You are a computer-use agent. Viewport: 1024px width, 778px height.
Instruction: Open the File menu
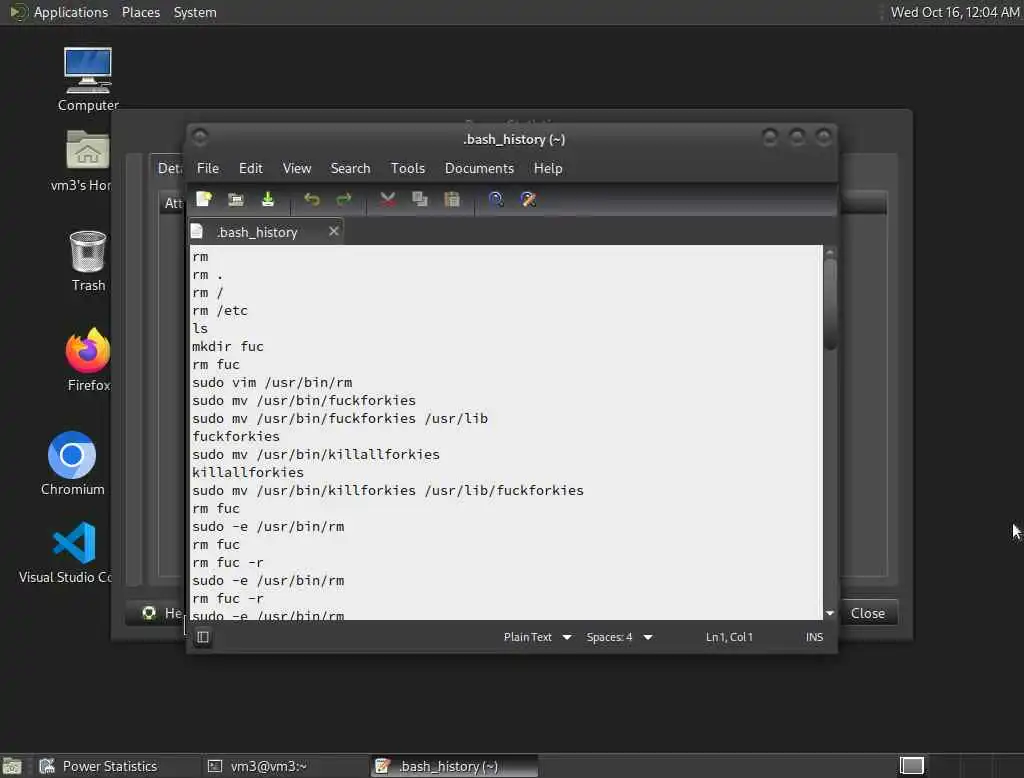pos(208,169)
